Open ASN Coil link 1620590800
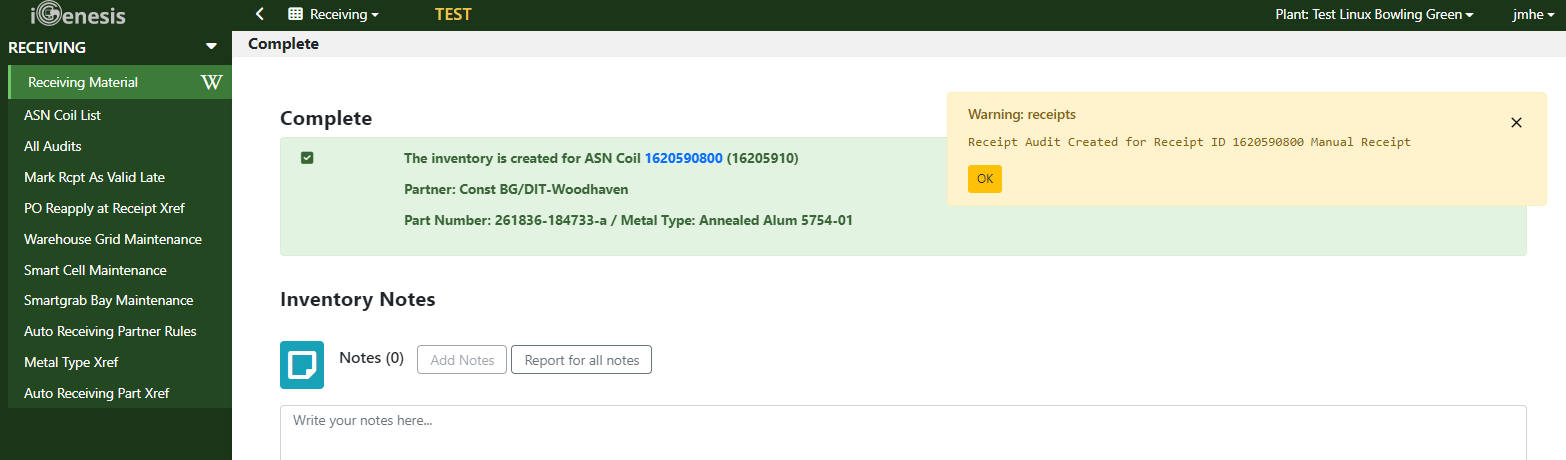 [683, 158]
